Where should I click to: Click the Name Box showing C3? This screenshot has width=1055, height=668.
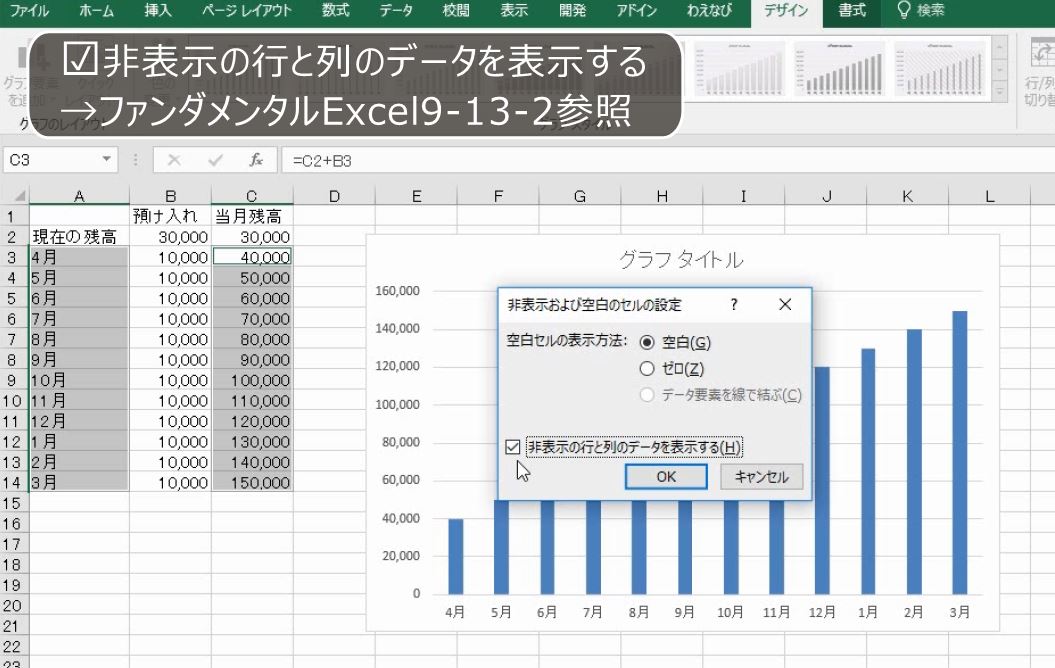[51, 160]
